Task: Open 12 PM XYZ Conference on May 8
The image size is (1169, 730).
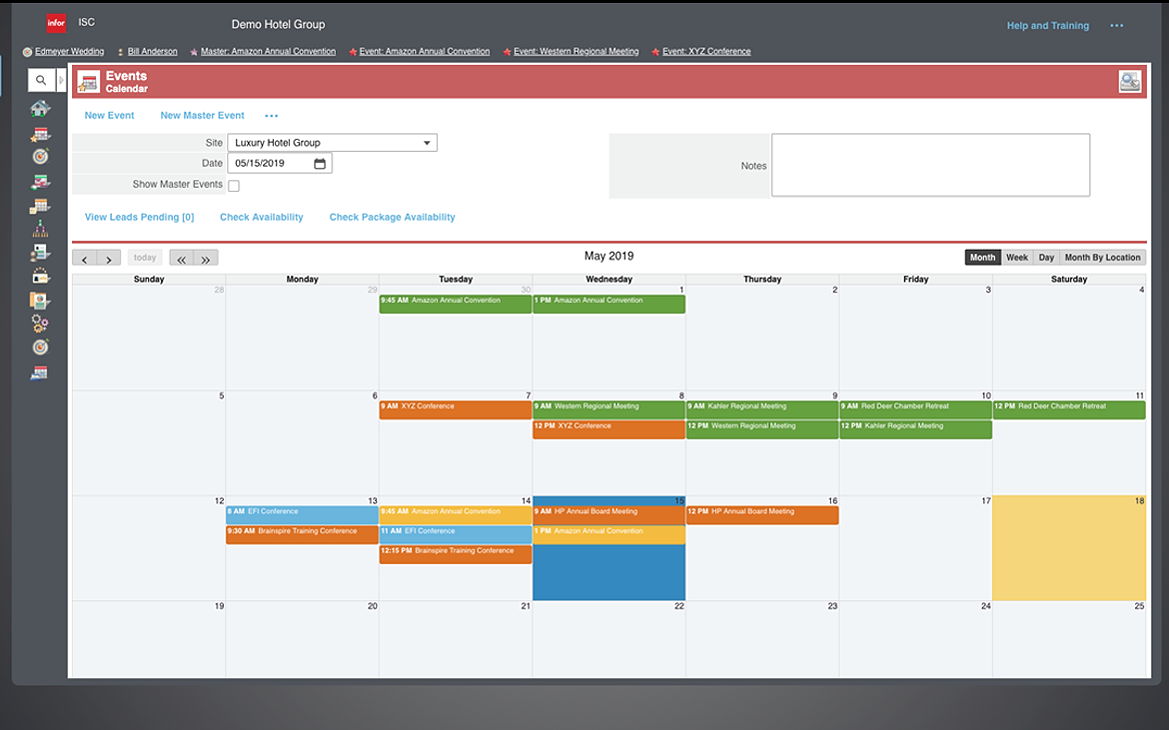Action: [609, 429]
